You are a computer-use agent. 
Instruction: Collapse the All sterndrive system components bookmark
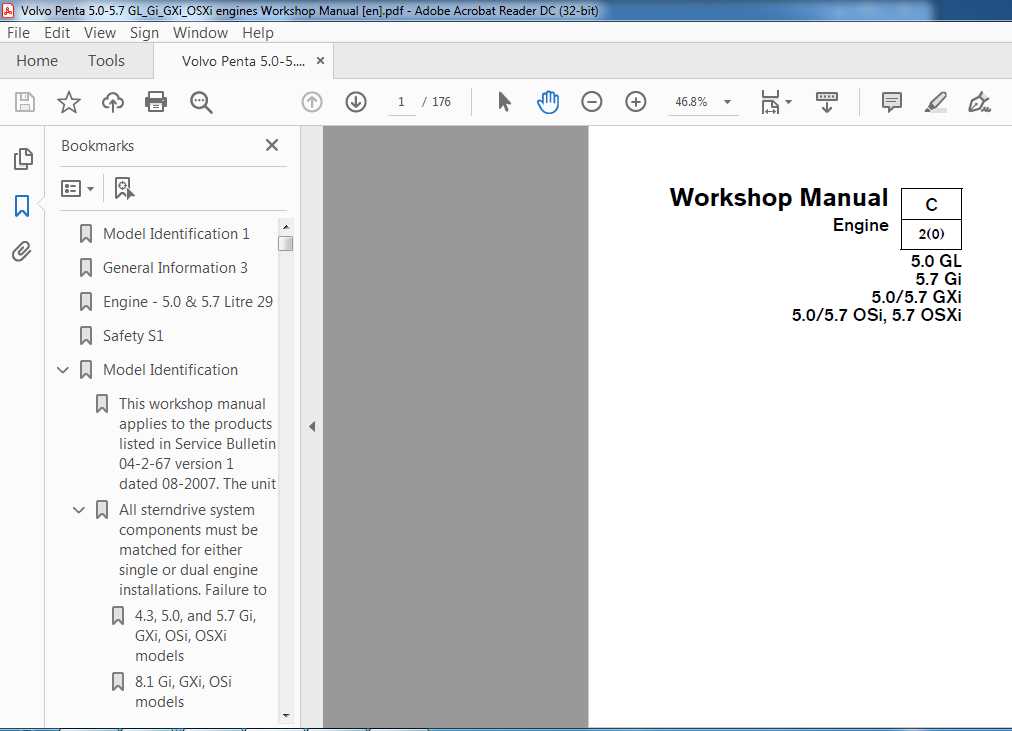(79, 510)
